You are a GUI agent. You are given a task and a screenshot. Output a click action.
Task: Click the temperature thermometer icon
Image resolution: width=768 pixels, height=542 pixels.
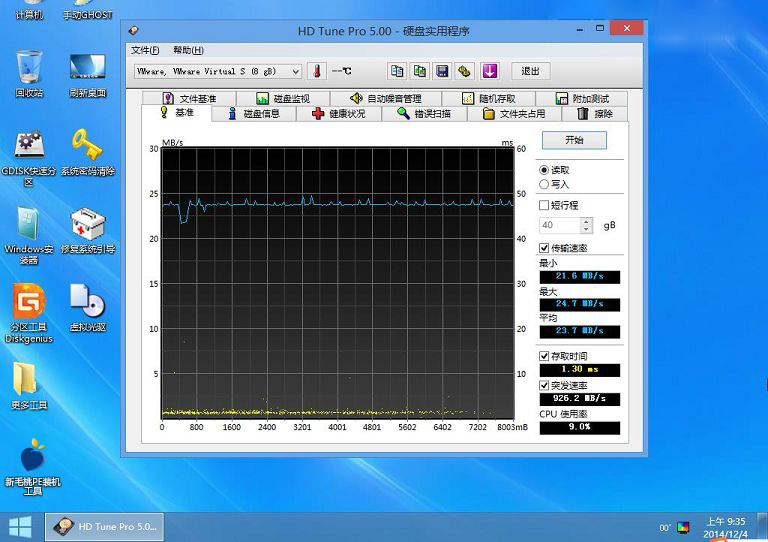[x=317, y=71]
